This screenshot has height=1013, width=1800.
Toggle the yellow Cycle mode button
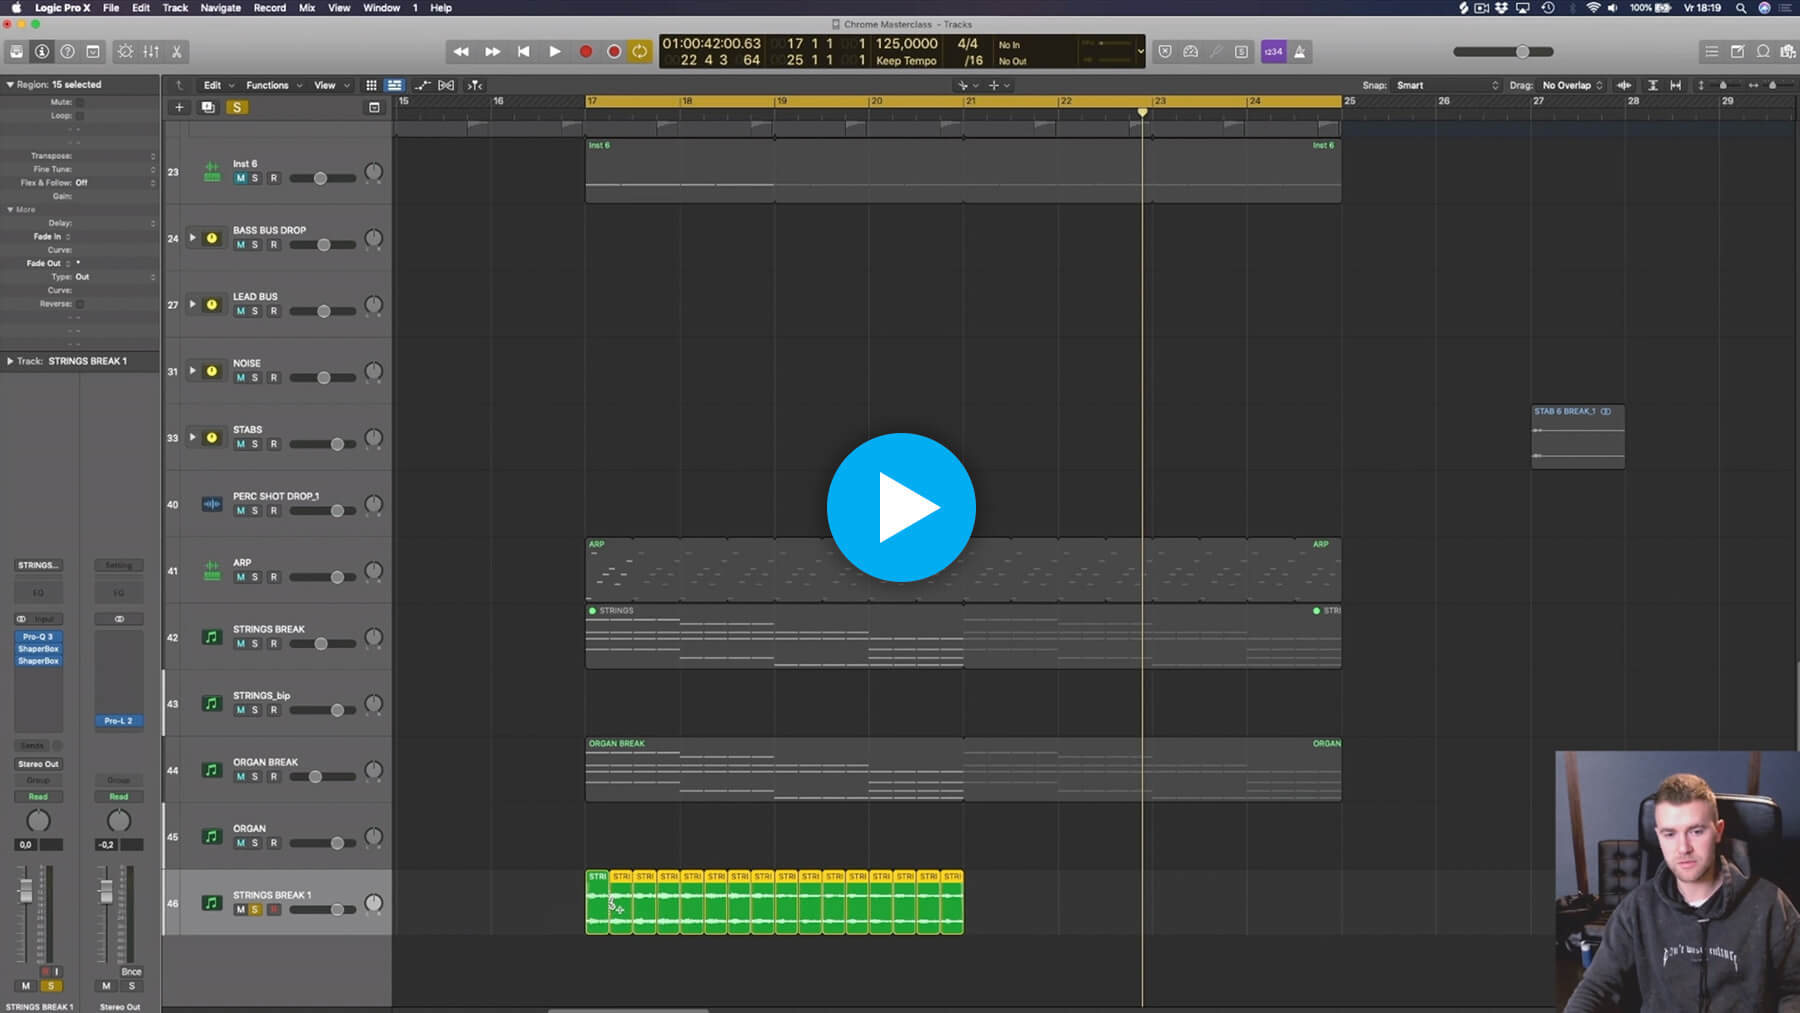640,51
